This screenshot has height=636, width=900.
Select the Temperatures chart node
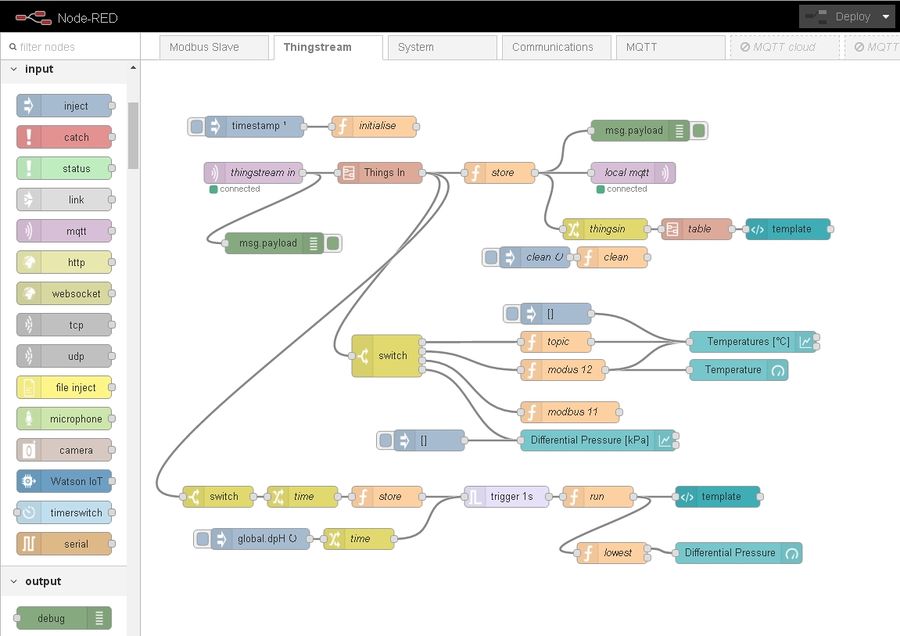pos(753,342)
